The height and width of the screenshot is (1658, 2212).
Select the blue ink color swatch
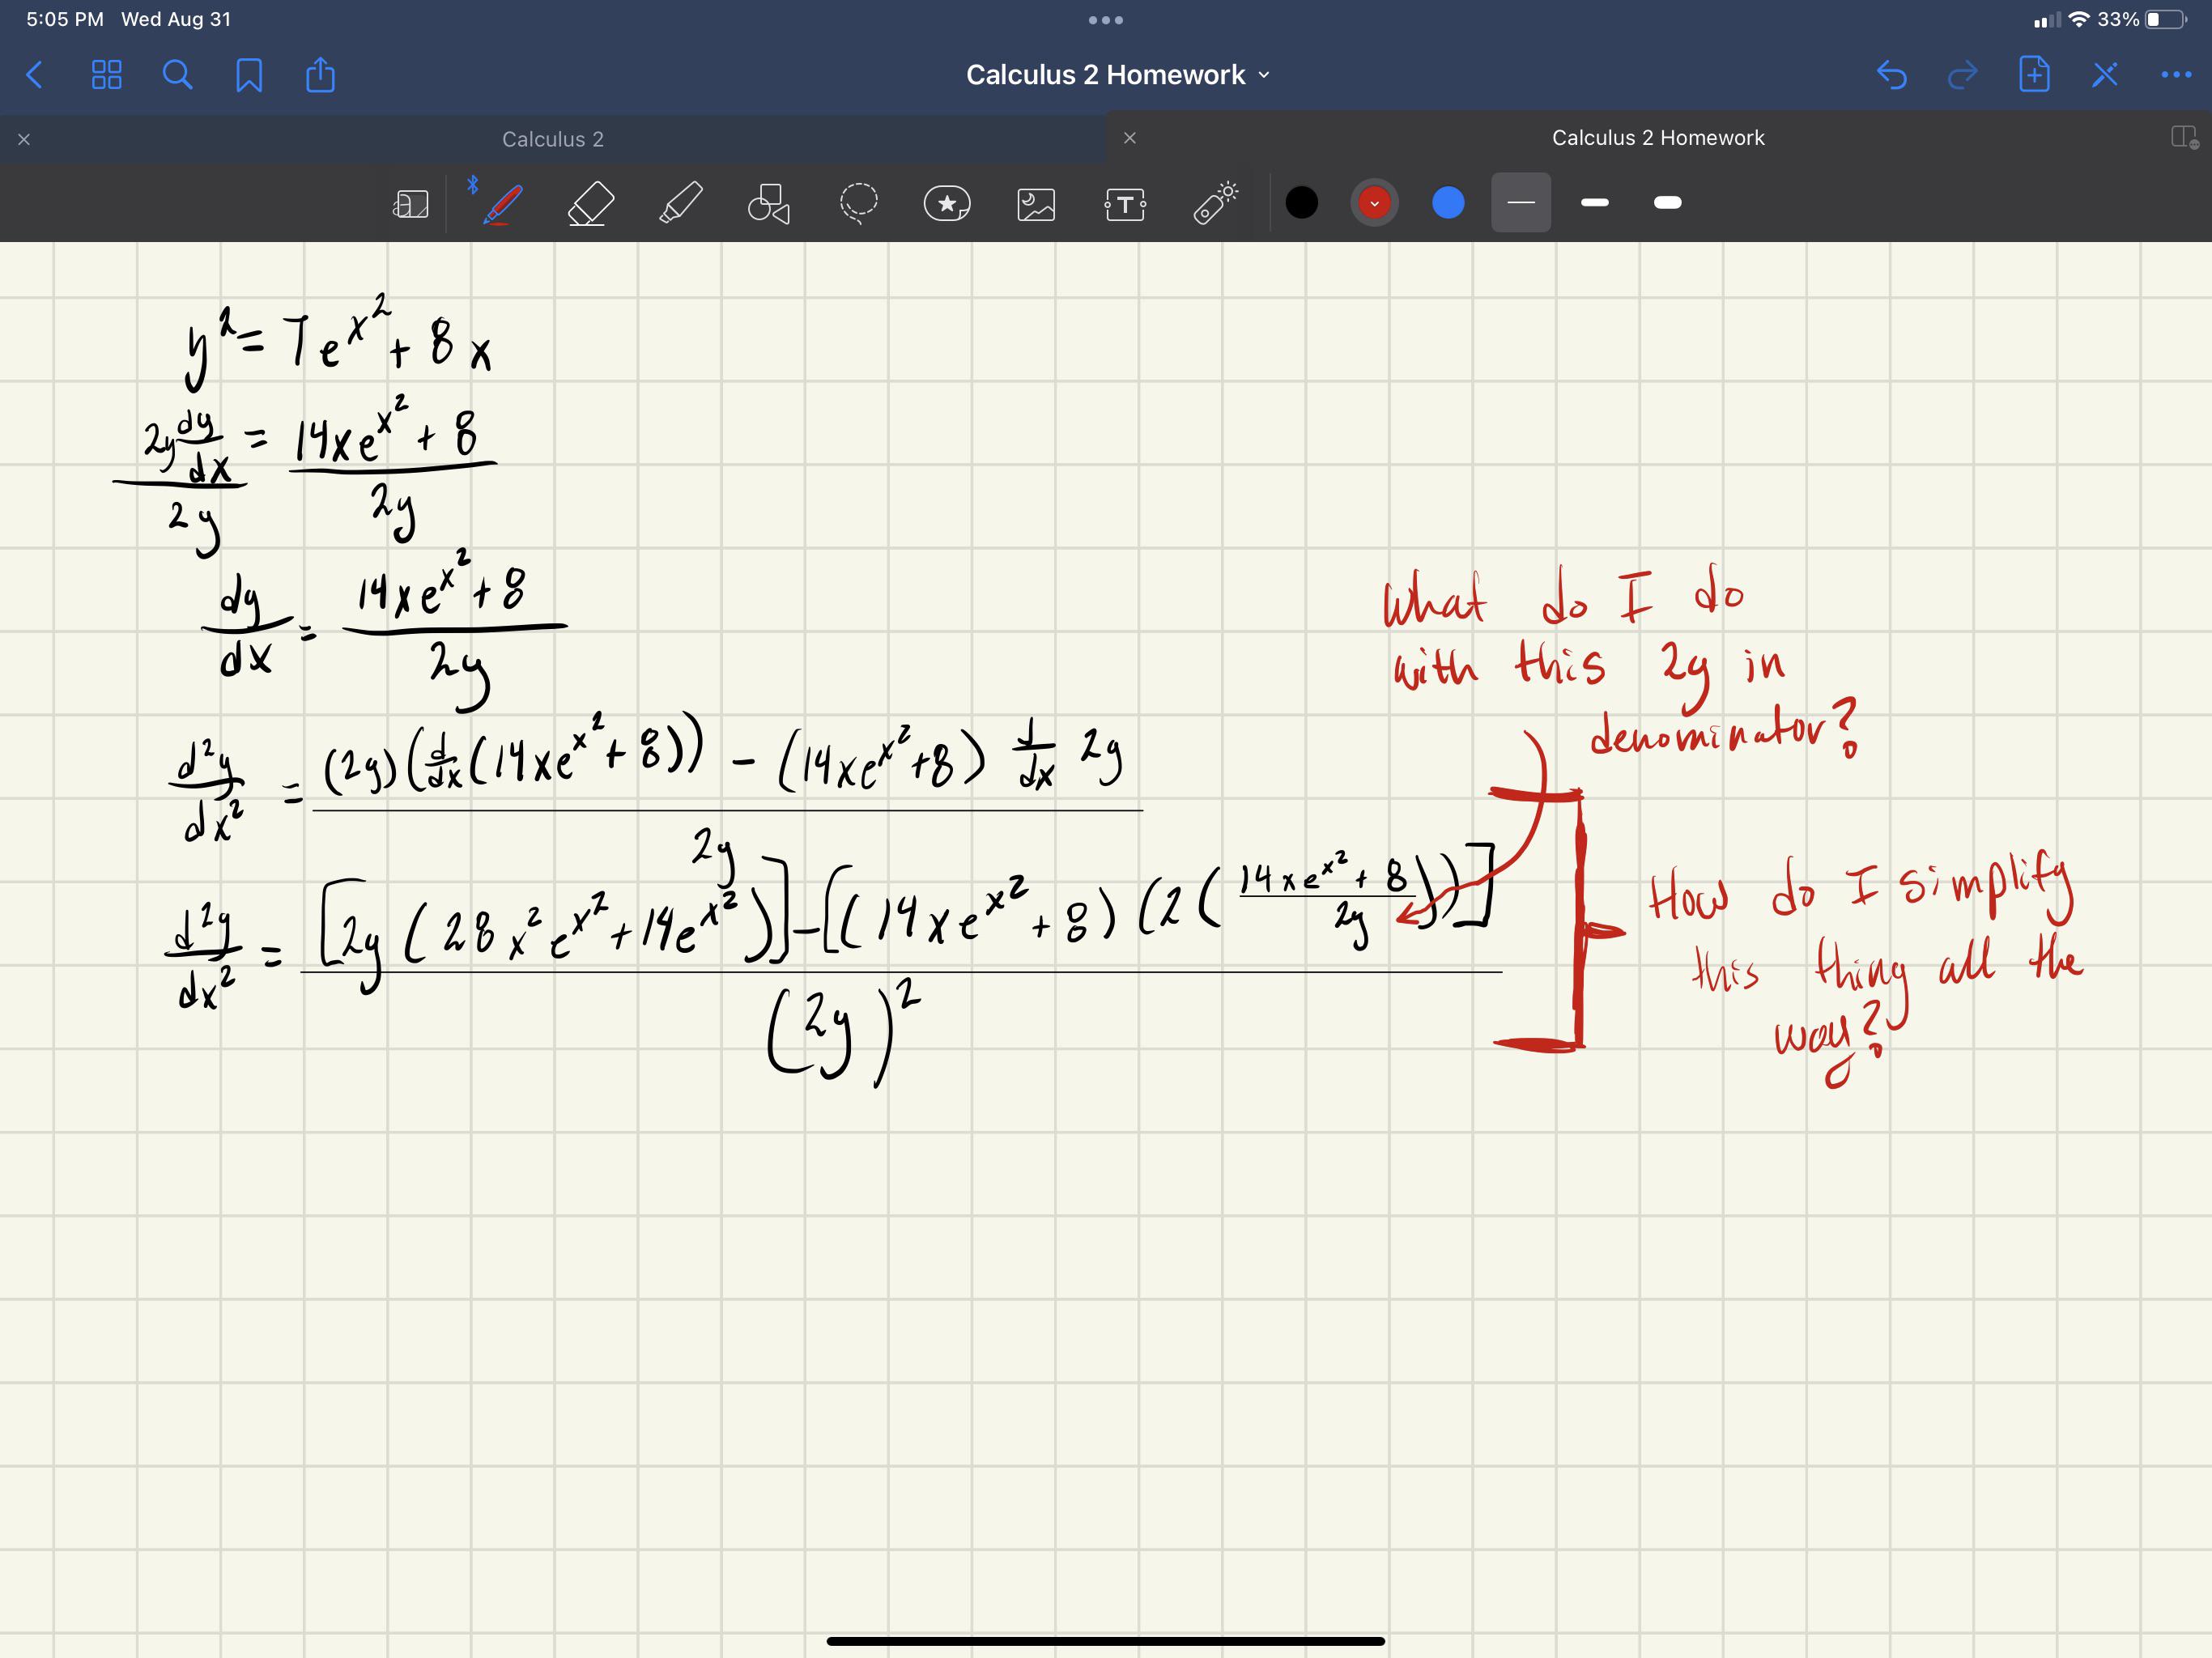pos(1447,203)
